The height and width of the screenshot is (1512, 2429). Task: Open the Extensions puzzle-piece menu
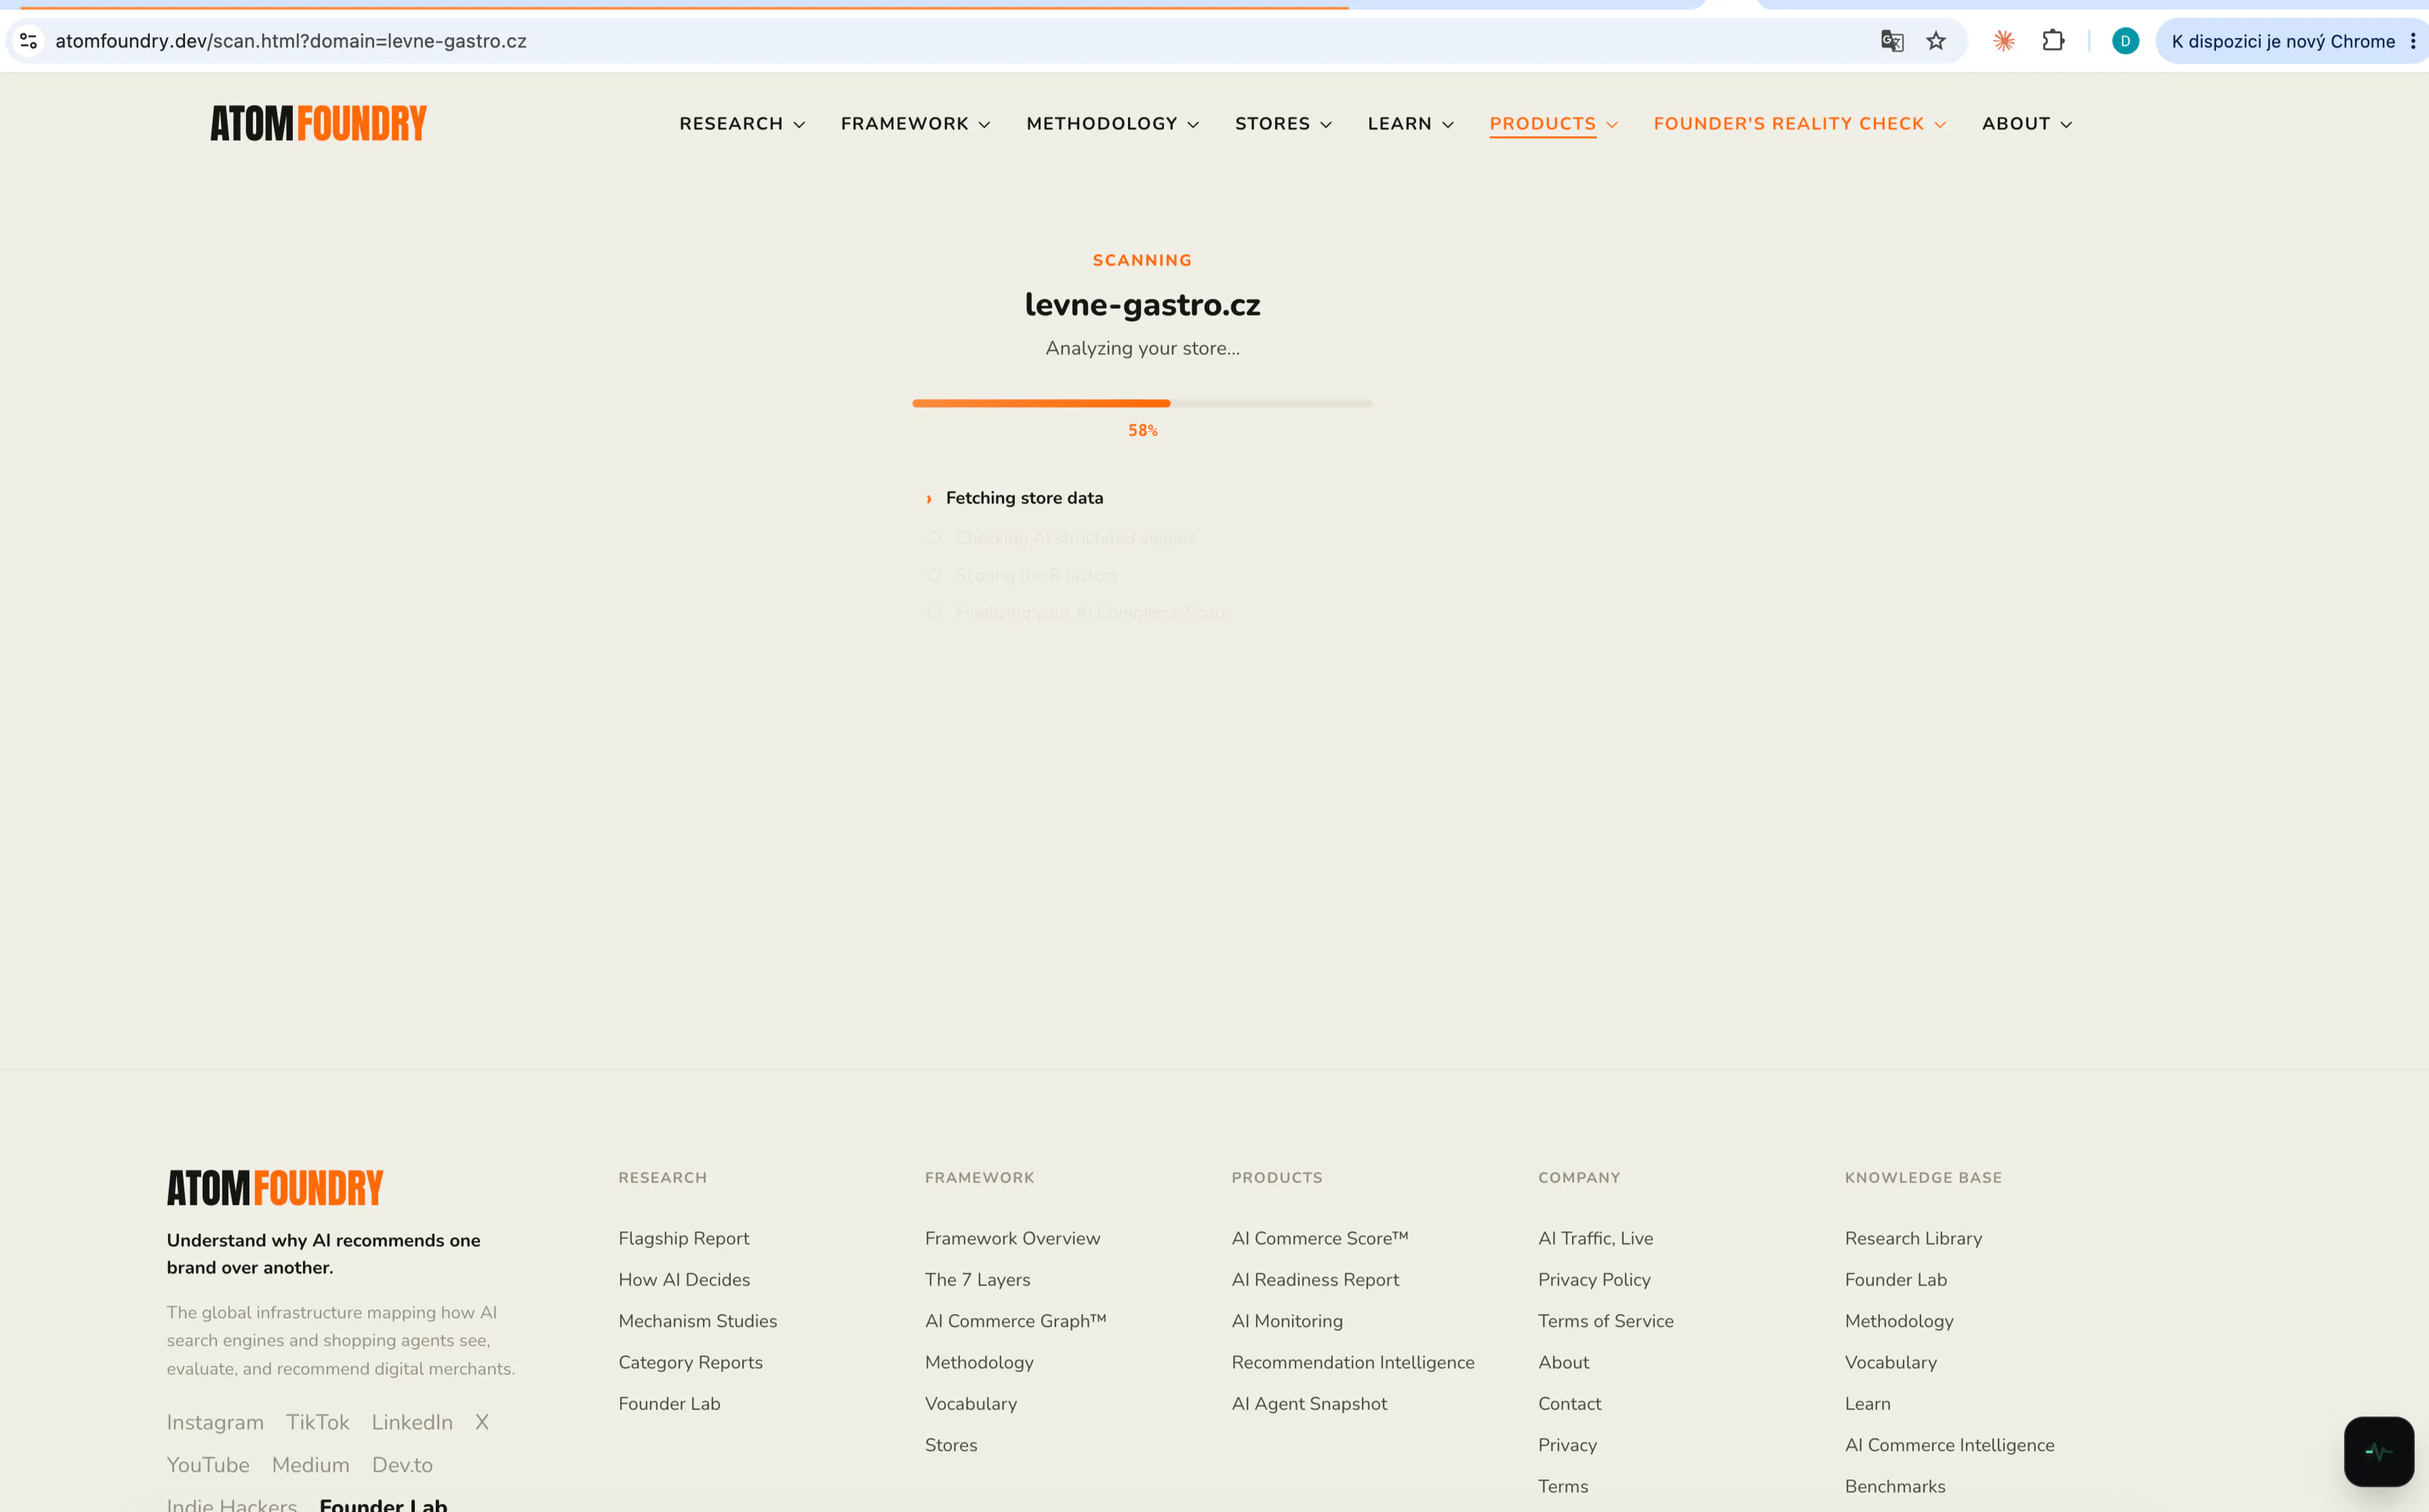tap(2053, 41)
